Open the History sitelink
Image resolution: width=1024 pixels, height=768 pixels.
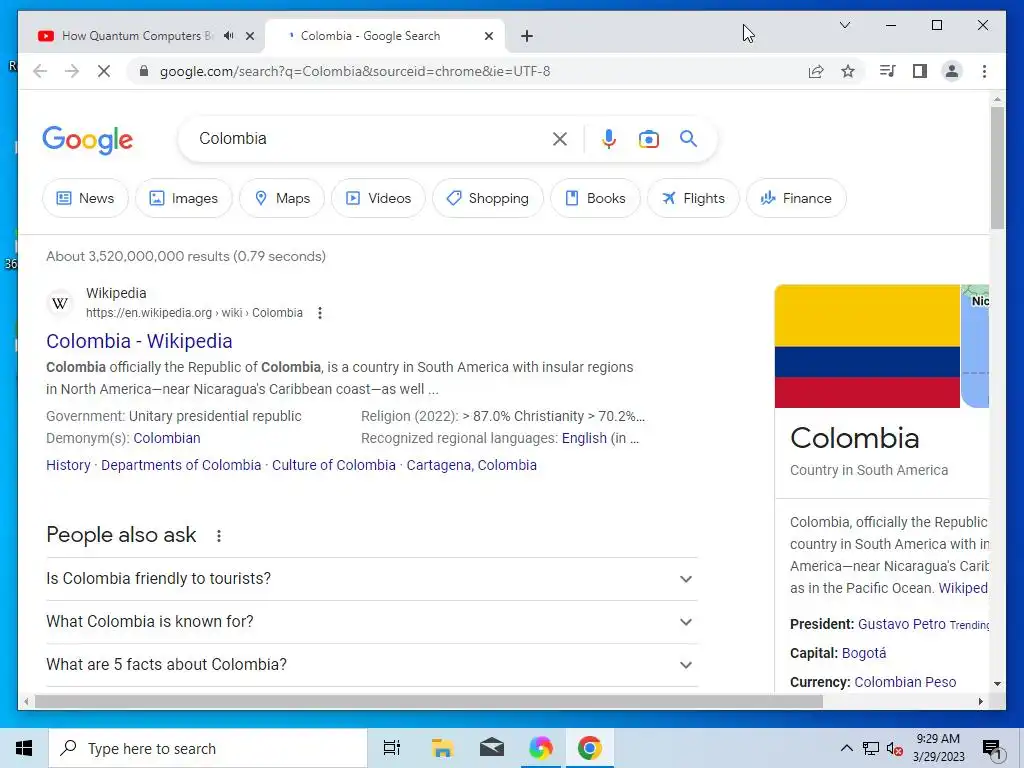68,465
